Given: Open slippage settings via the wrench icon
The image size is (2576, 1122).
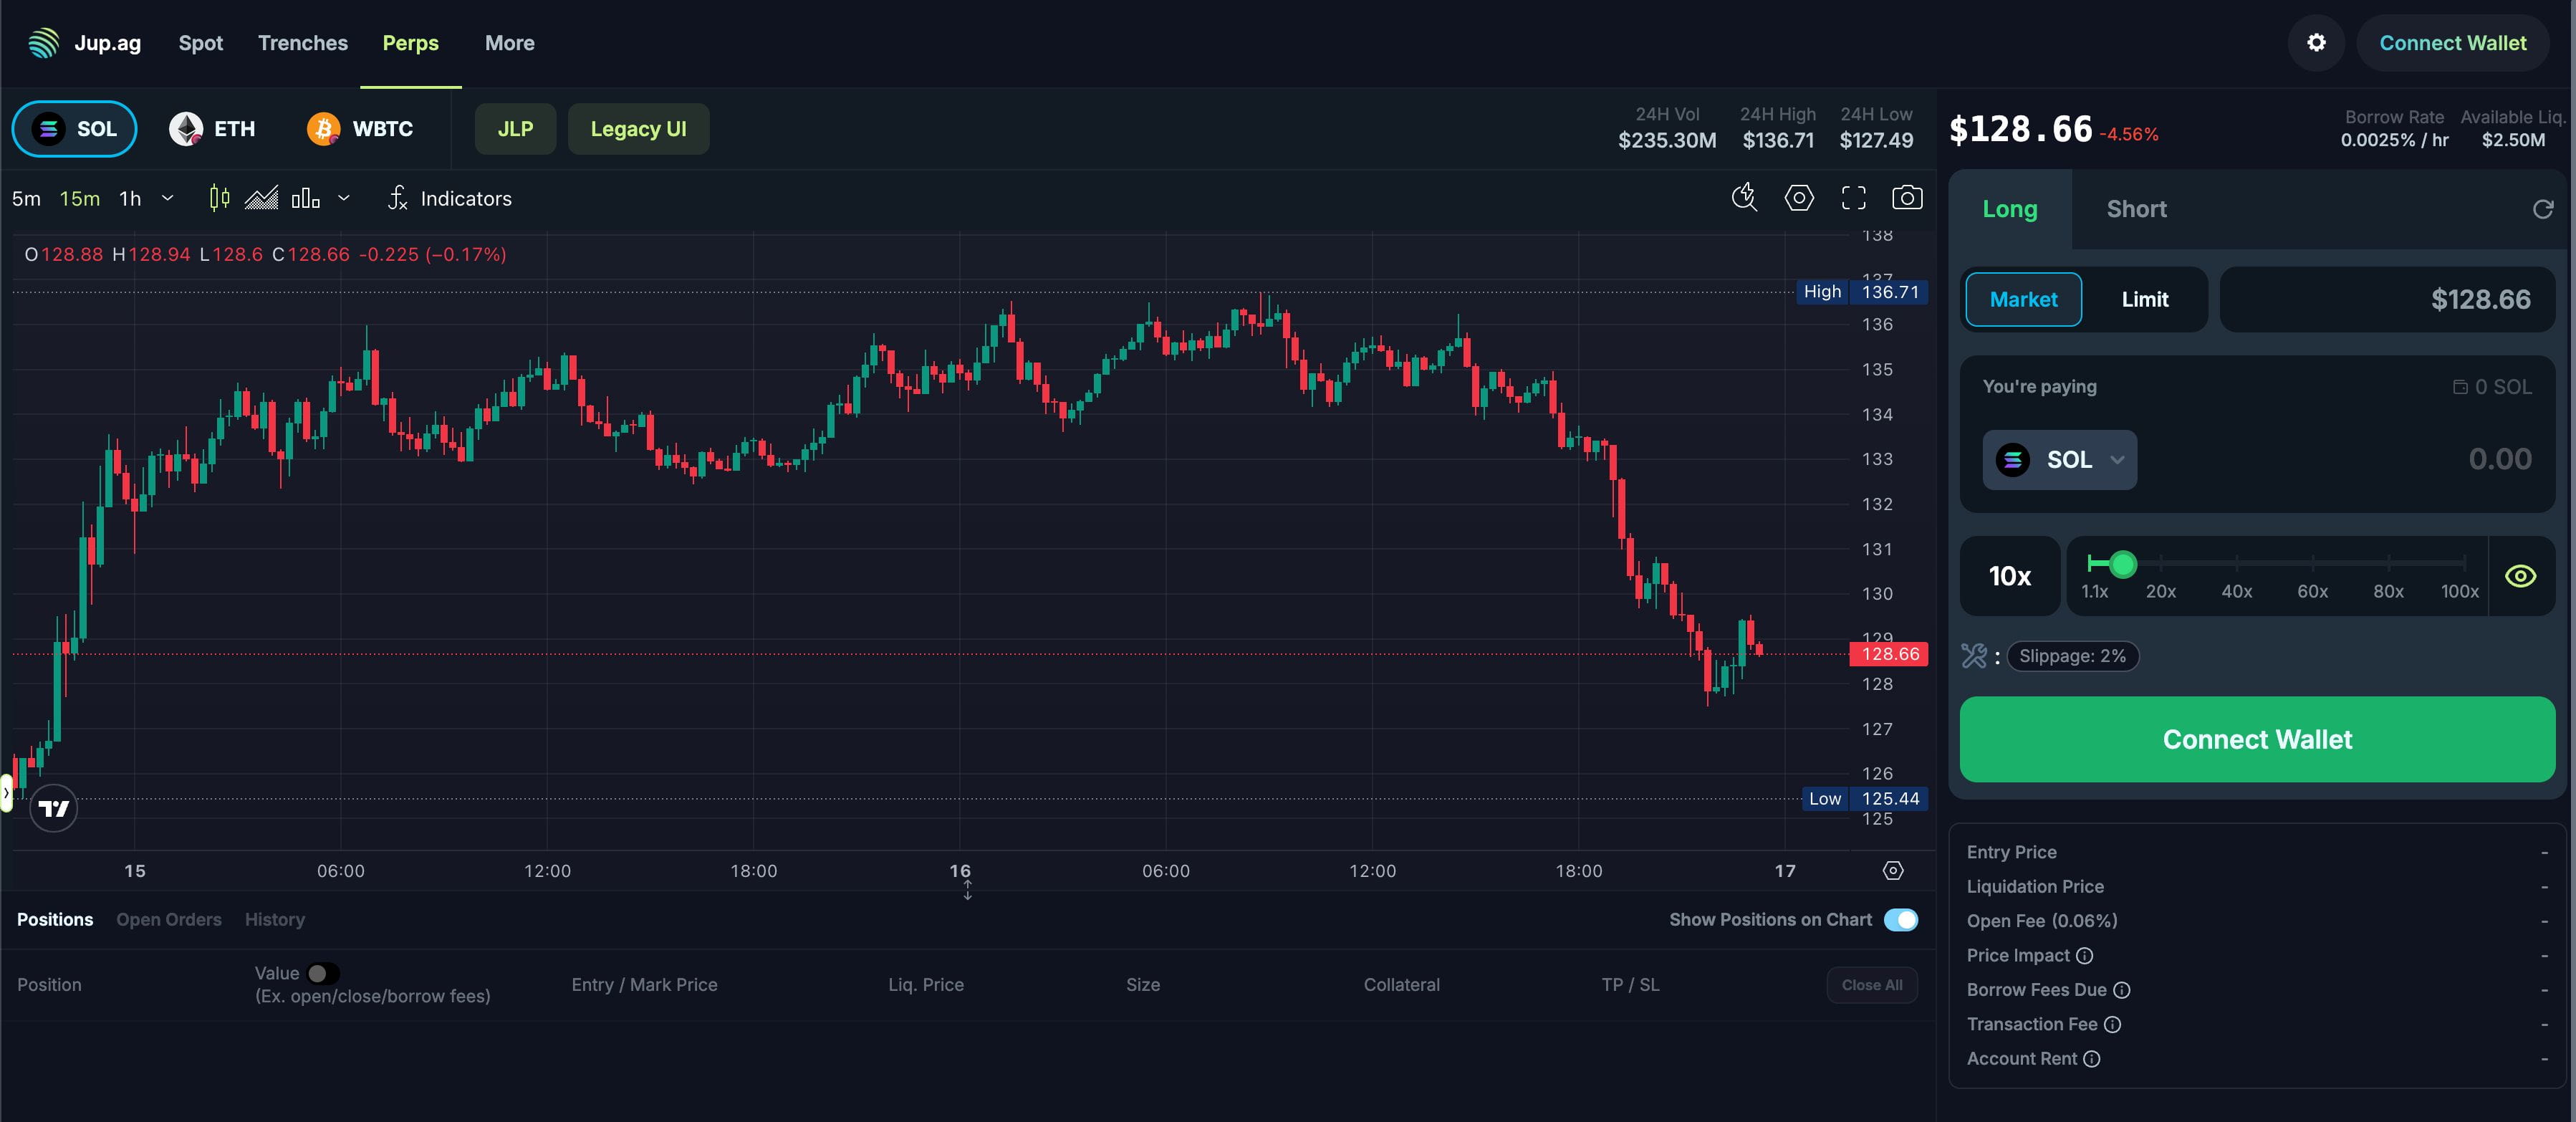Looking at the screenshot, I should (1974, 656).
